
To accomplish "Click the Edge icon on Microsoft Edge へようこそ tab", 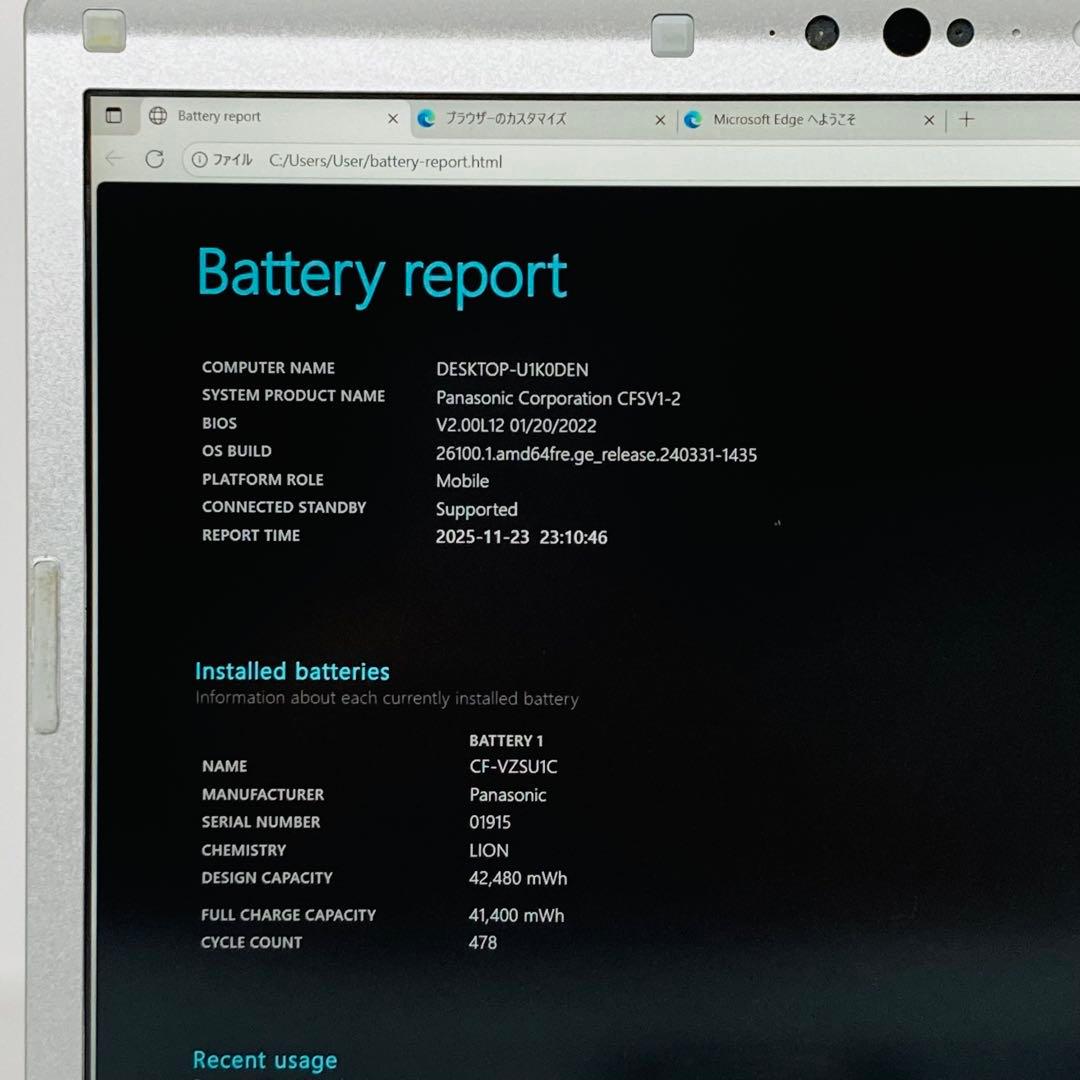I will coord(694,120).
